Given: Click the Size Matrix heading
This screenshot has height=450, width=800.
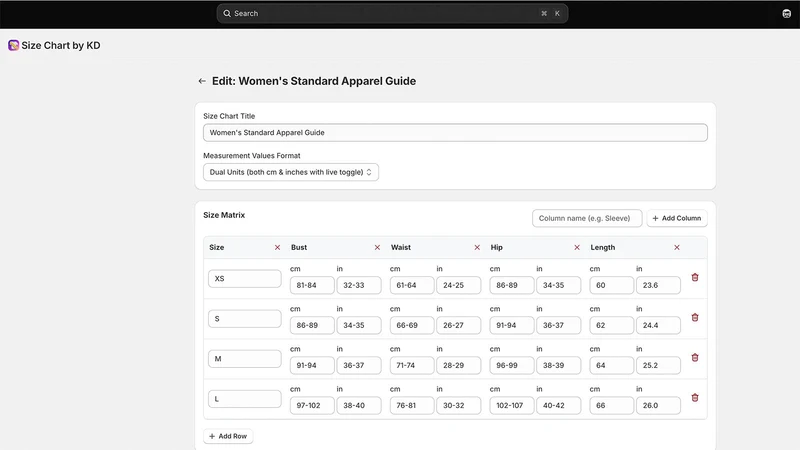Looking at the screenshot, I should 224,215.
